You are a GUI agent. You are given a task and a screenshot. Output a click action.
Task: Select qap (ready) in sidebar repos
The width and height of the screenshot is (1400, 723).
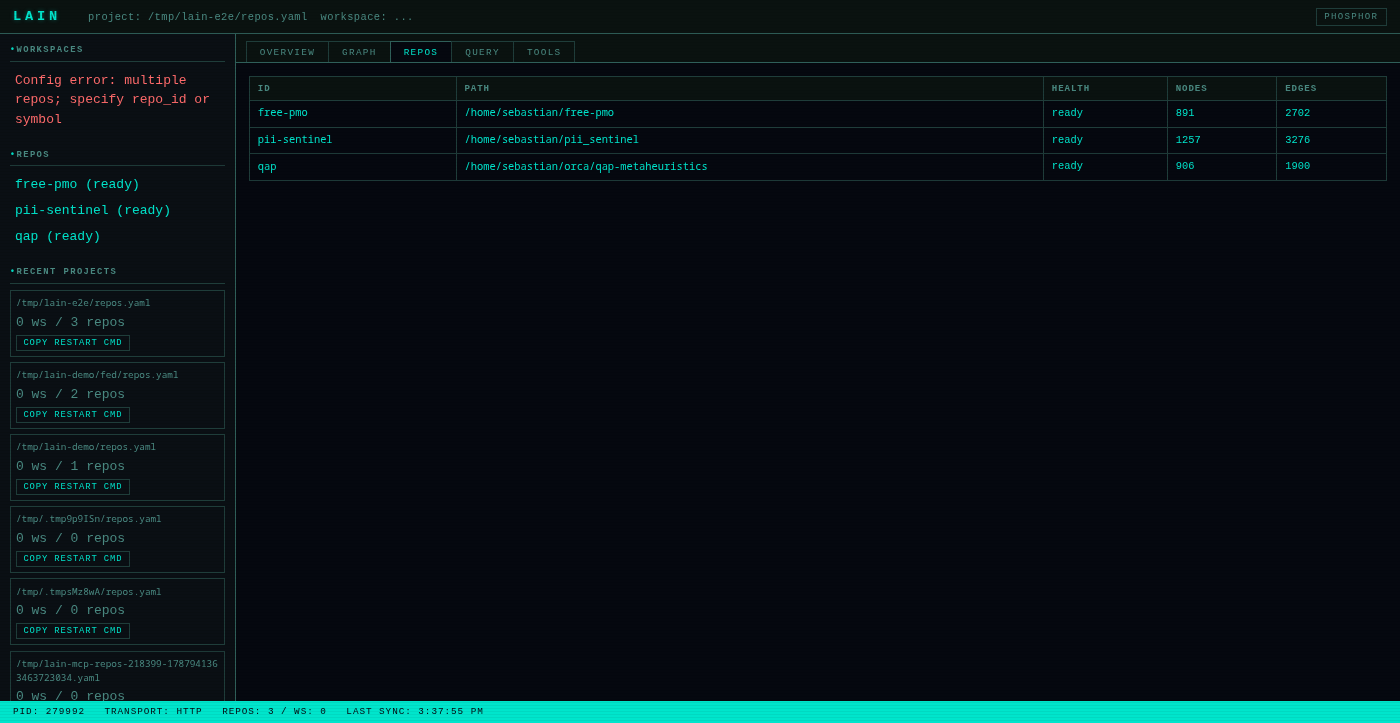click(58, 237)
